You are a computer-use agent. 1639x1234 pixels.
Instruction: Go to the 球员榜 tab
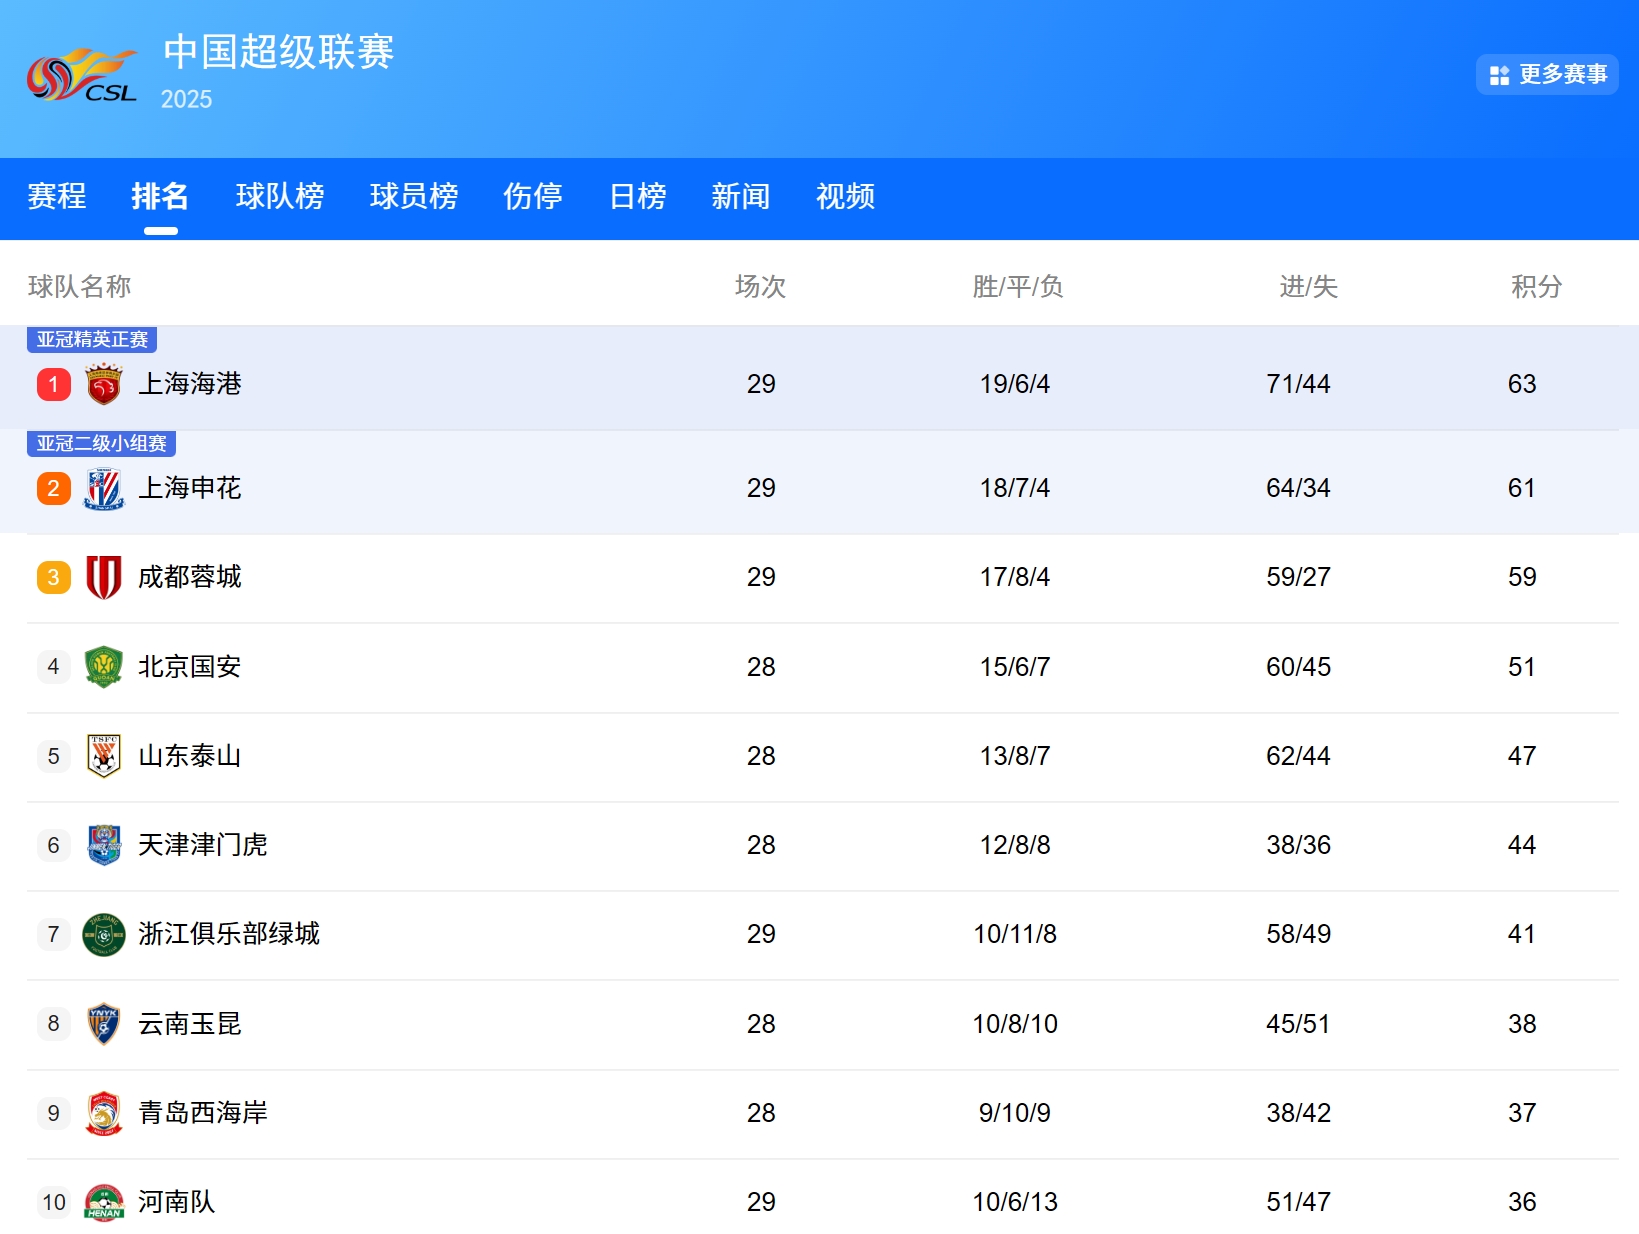click(414, 196)
